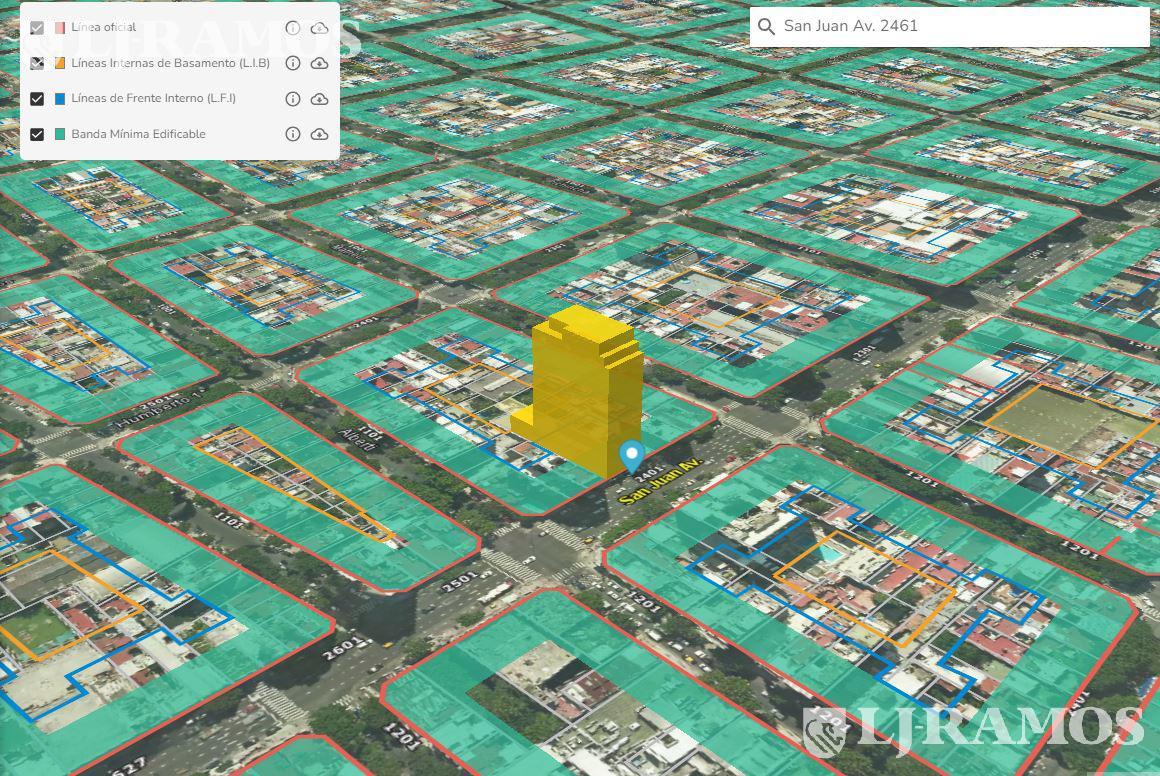Image resolution: width=1160 pixels, height=776 pixels.
Task: Download Líneas de Frente Interno layer
Action: pos(320,98)
